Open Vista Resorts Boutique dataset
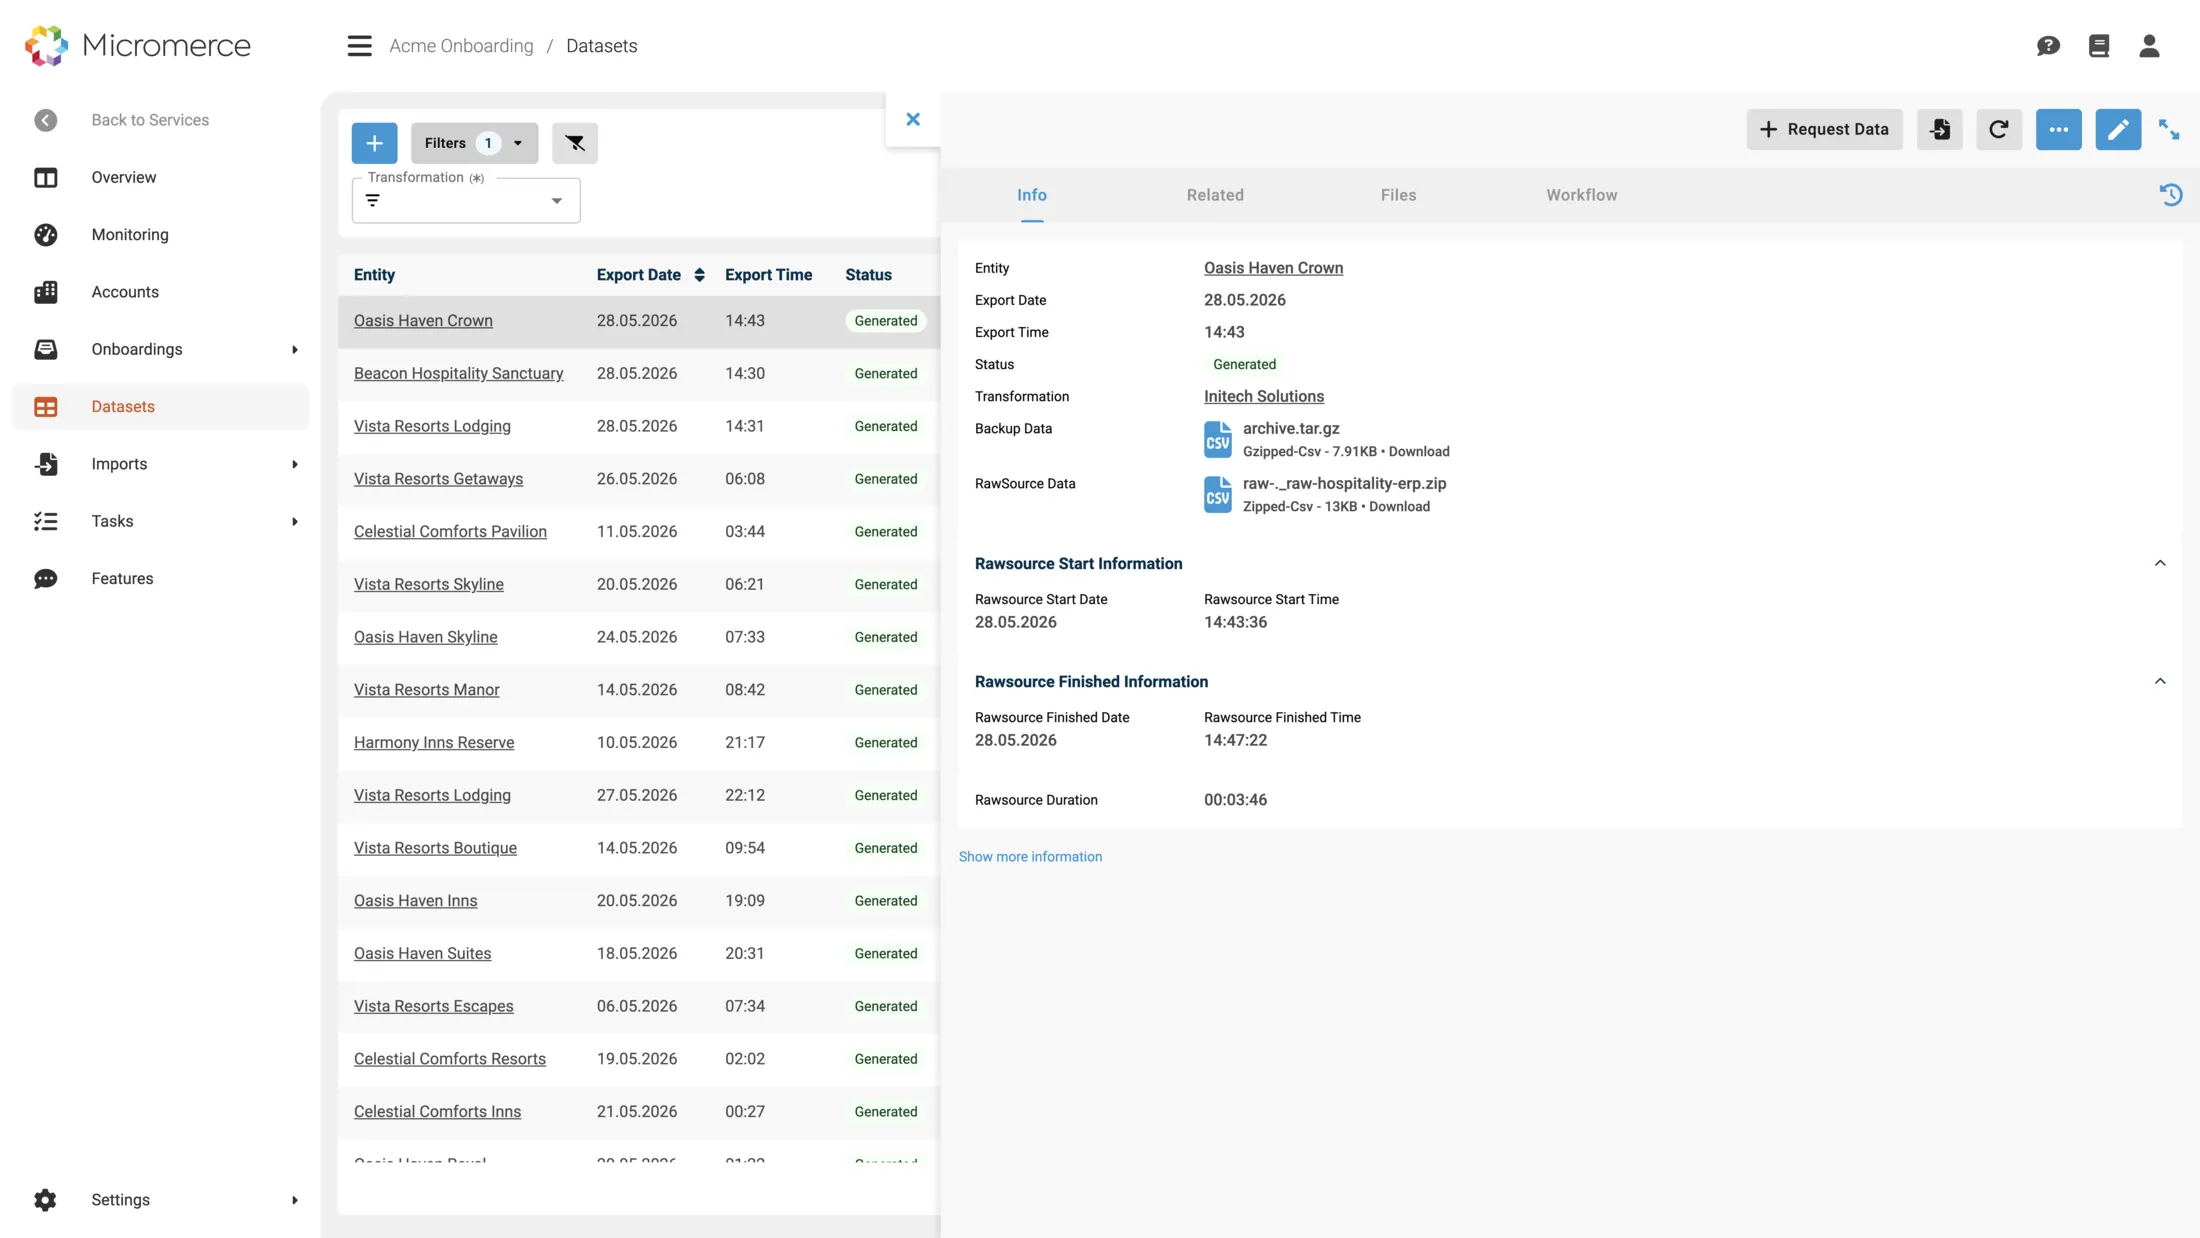Viewport: 2200px width, 1238px height. pyautogui.click(x=435, y=848)
